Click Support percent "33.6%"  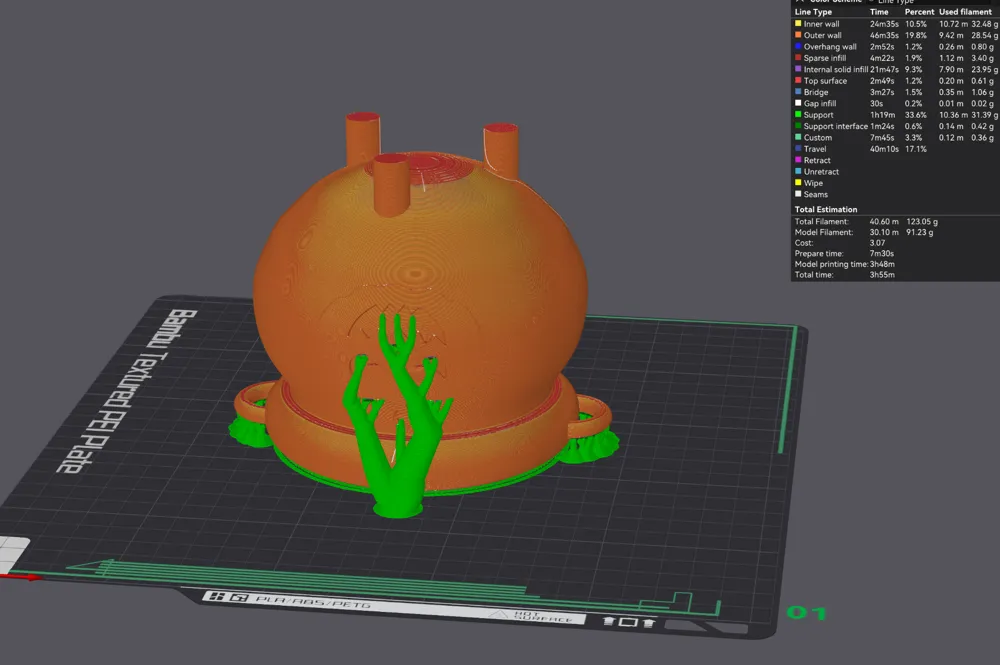916,115
